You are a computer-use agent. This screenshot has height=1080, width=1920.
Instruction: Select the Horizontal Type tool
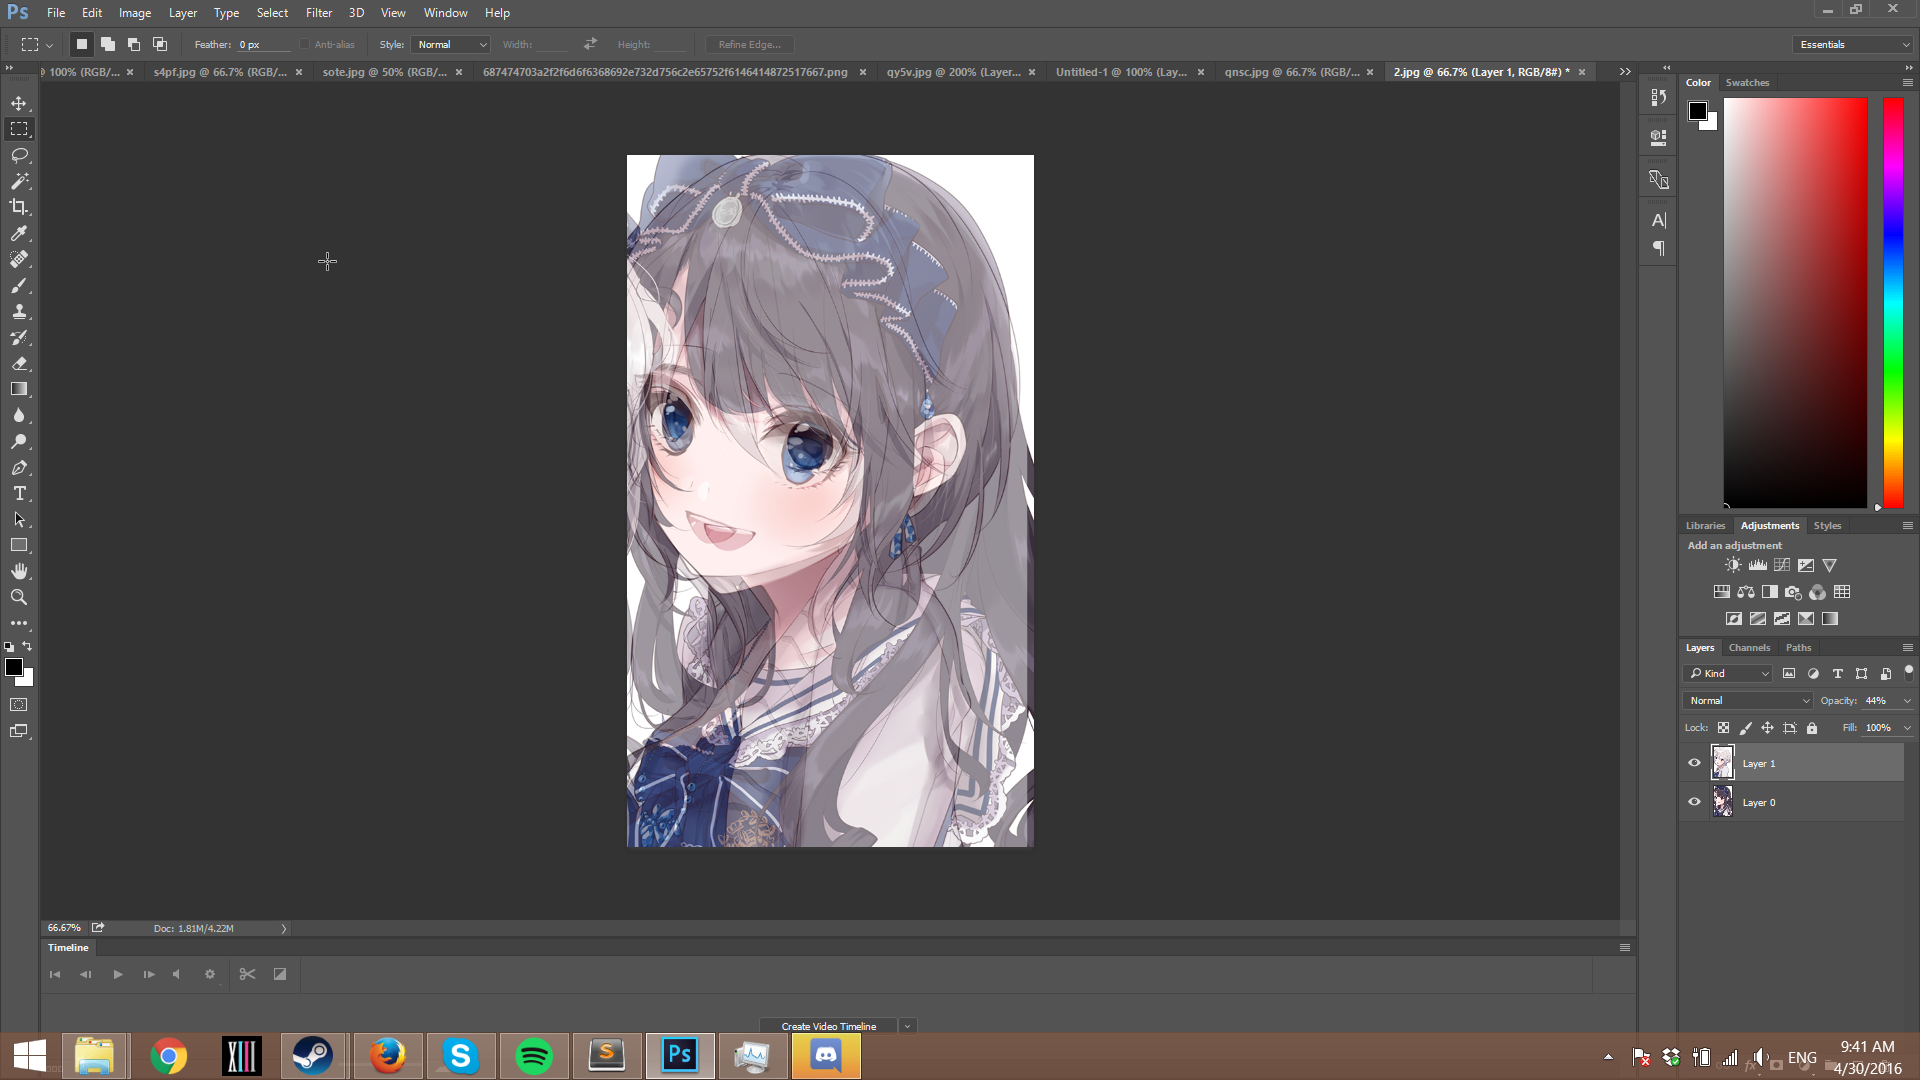coord(19,493)
